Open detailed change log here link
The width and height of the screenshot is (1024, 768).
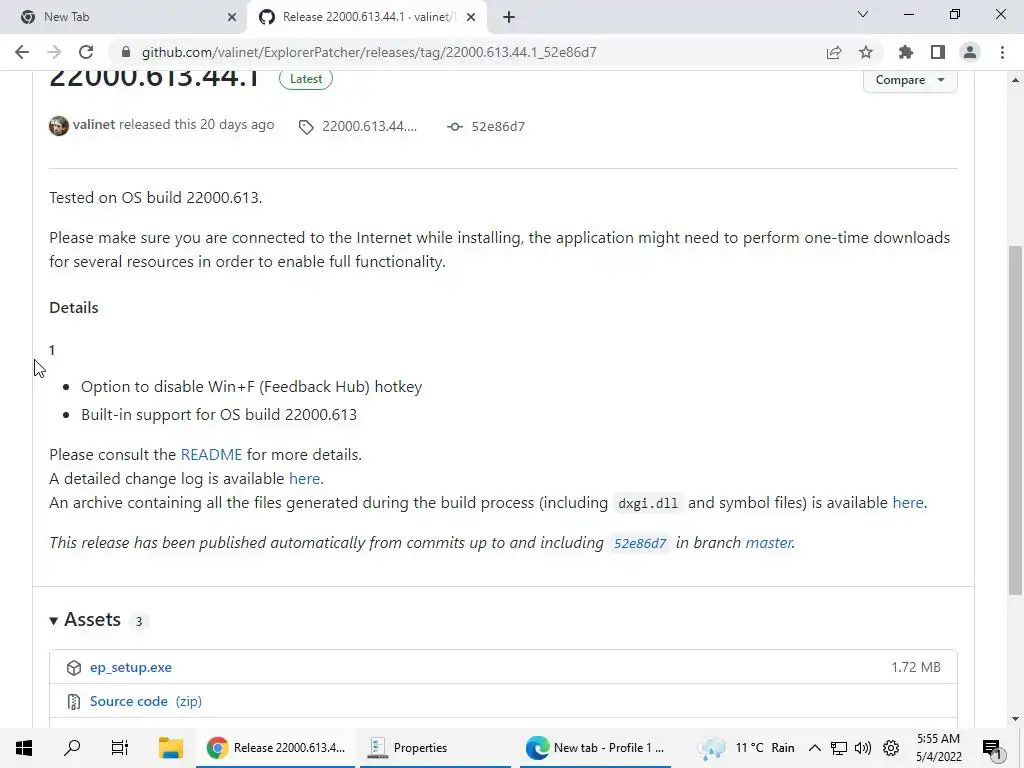[x=304, y=479]
